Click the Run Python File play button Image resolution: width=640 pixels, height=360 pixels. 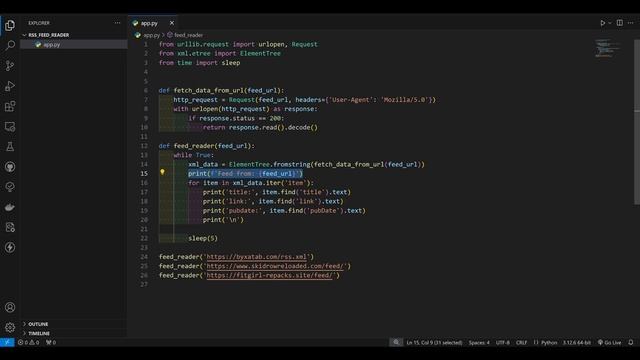(602, 23)
